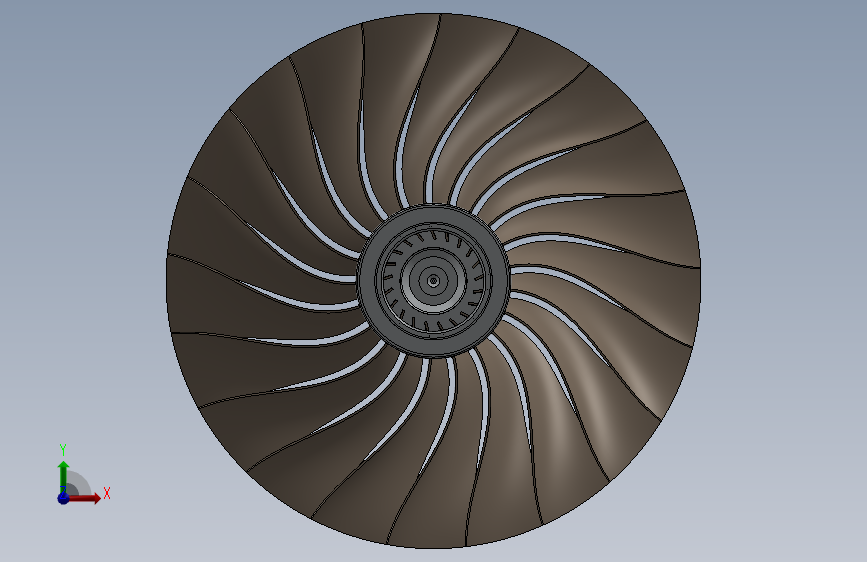The height and width of the screenshot is (562, 867).
Task: Click the green Y axis arrow of triad
Action: tap(63, 477)
